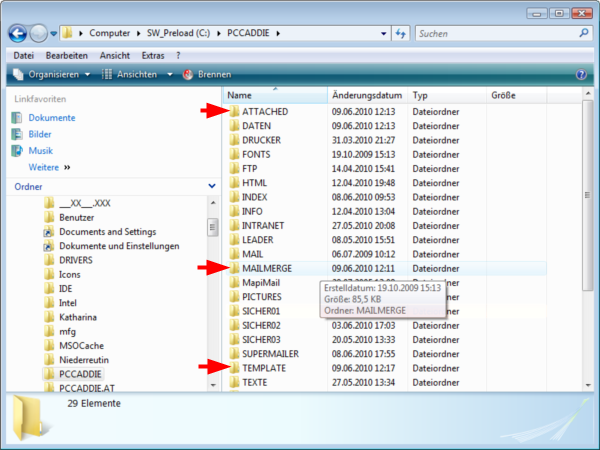The height and width of the screenshot is (450, 600).
Task: Click in the Suchen search field
Action: point(496,34)
